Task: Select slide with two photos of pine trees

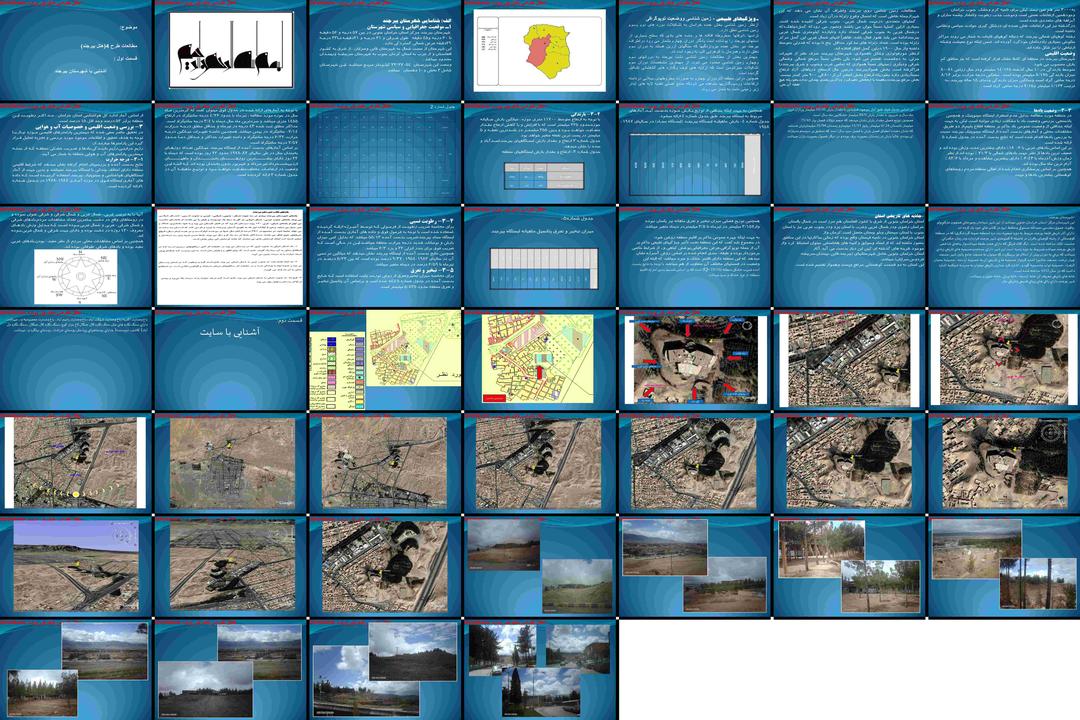Action: coord(849,567)
